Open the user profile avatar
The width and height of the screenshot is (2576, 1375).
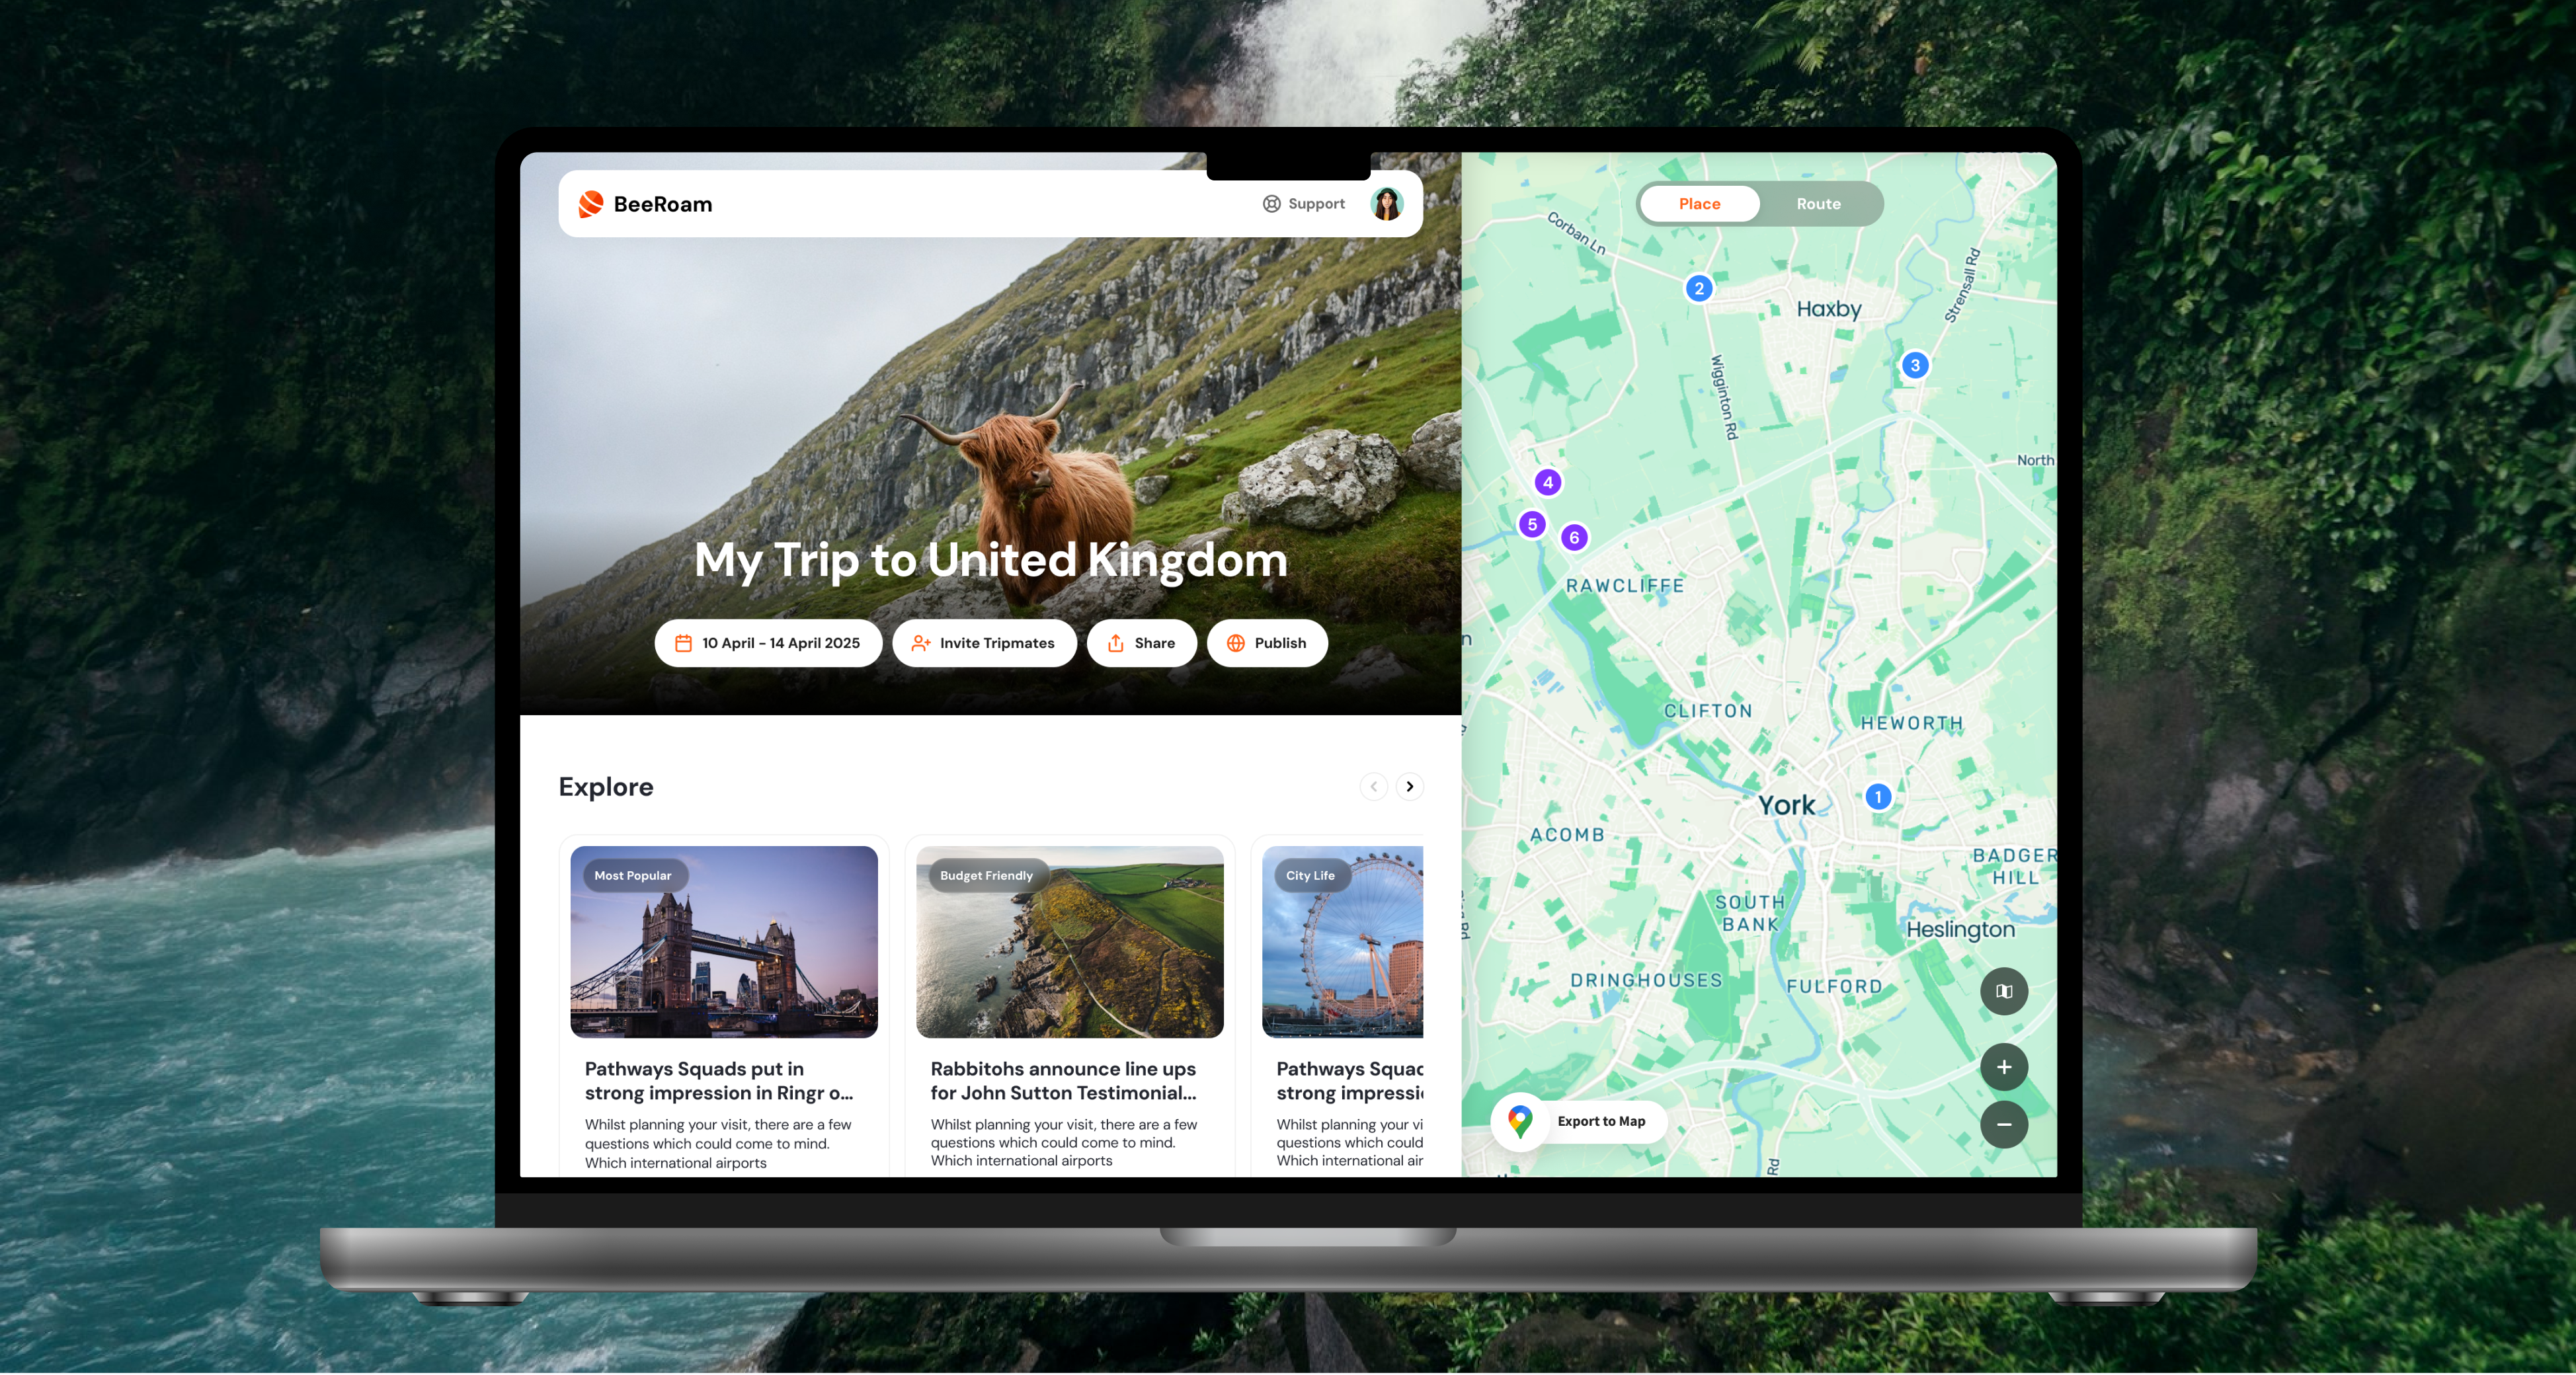click(x=1386, y=204)
